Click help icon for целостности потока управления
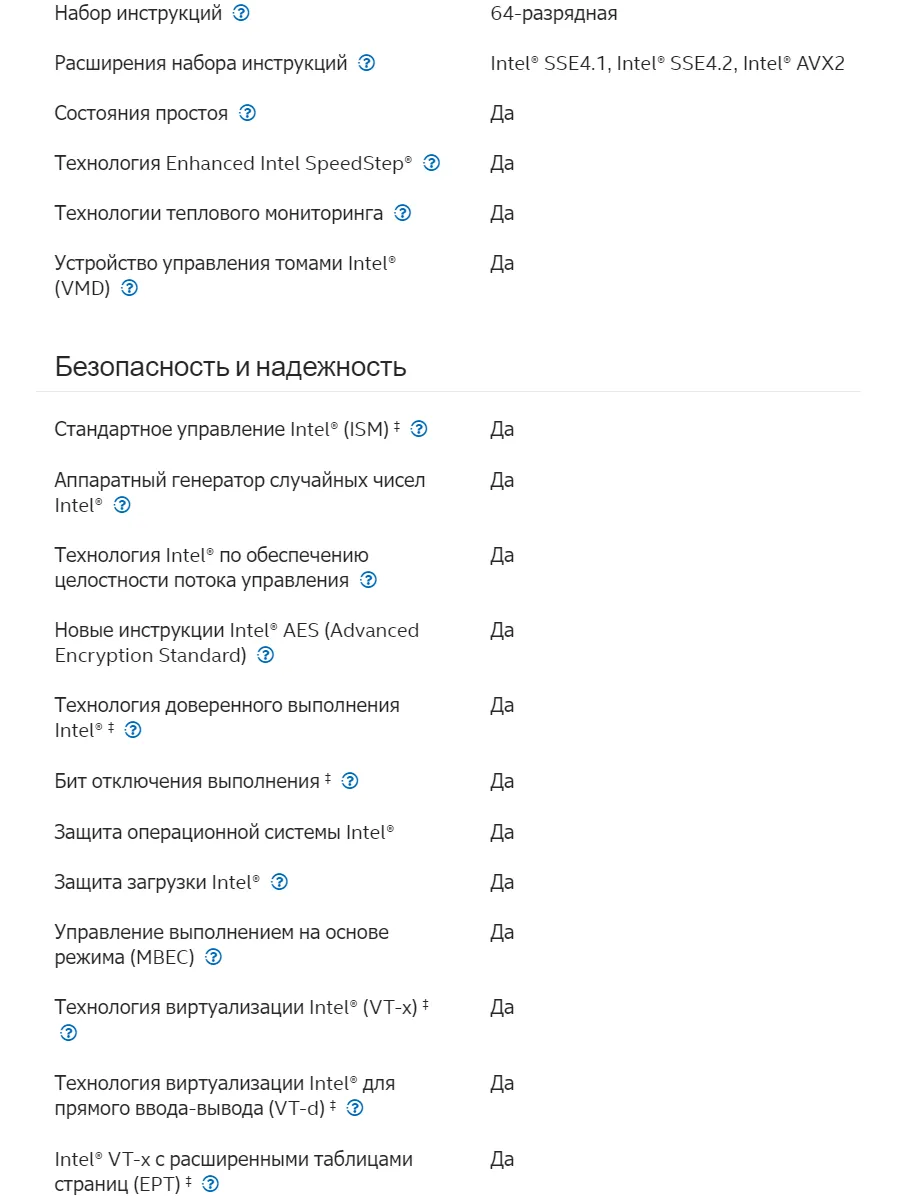The image size is (900, 1200). point(368,581)
